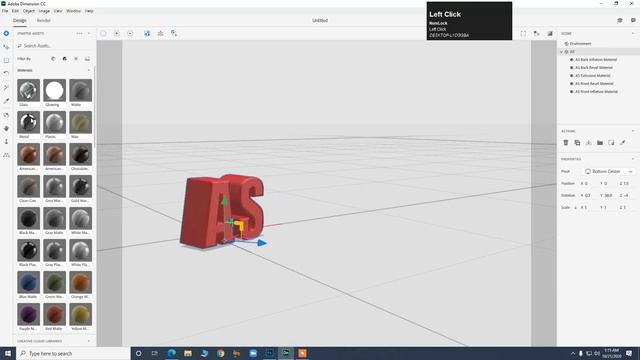This screenshot has width=640, height=360.
Task: Select the Sampler eyedropper tool
Action: (6, 101)
